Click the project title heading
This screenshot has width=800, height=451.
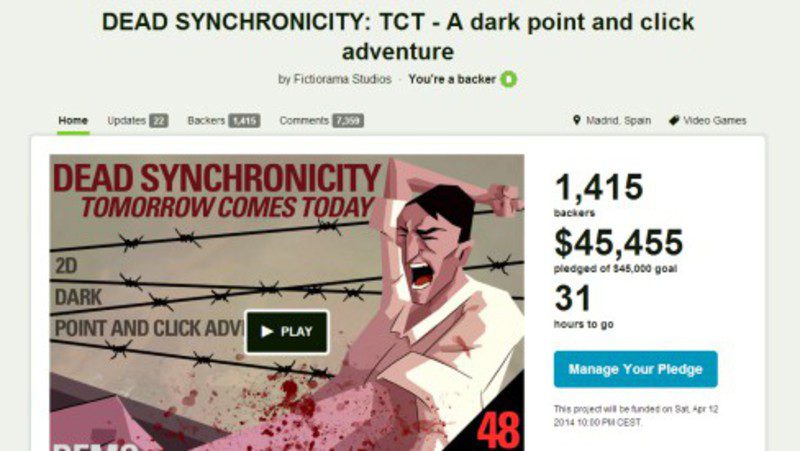(x=398, y=36)
